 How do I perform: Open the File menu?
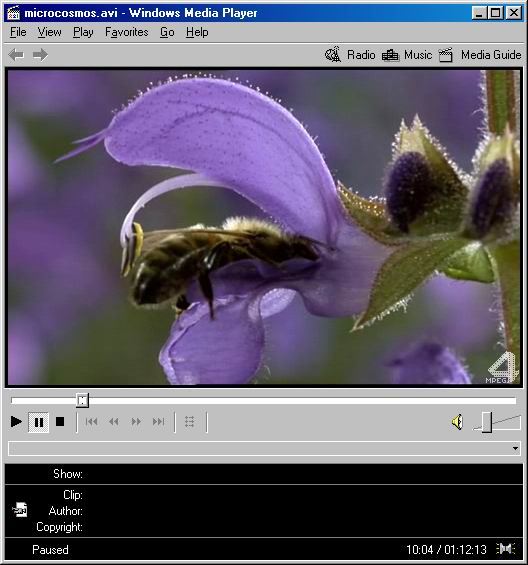click(x=18, y=32)
